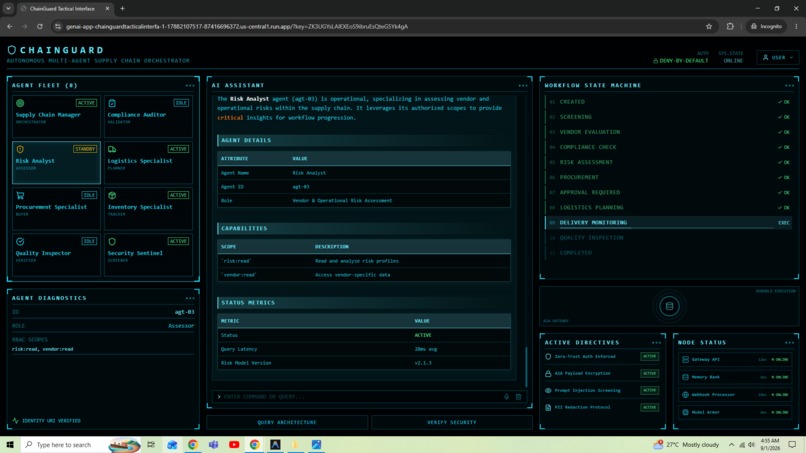Reload the page
806x453 pixels.
click(40, 26)
